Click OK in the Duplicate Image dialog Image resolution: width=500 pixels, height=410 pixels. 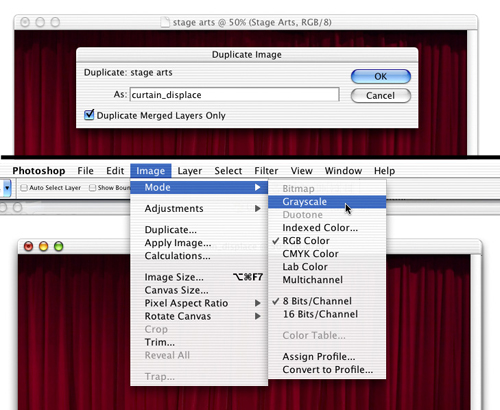click(x=381, y=76)
